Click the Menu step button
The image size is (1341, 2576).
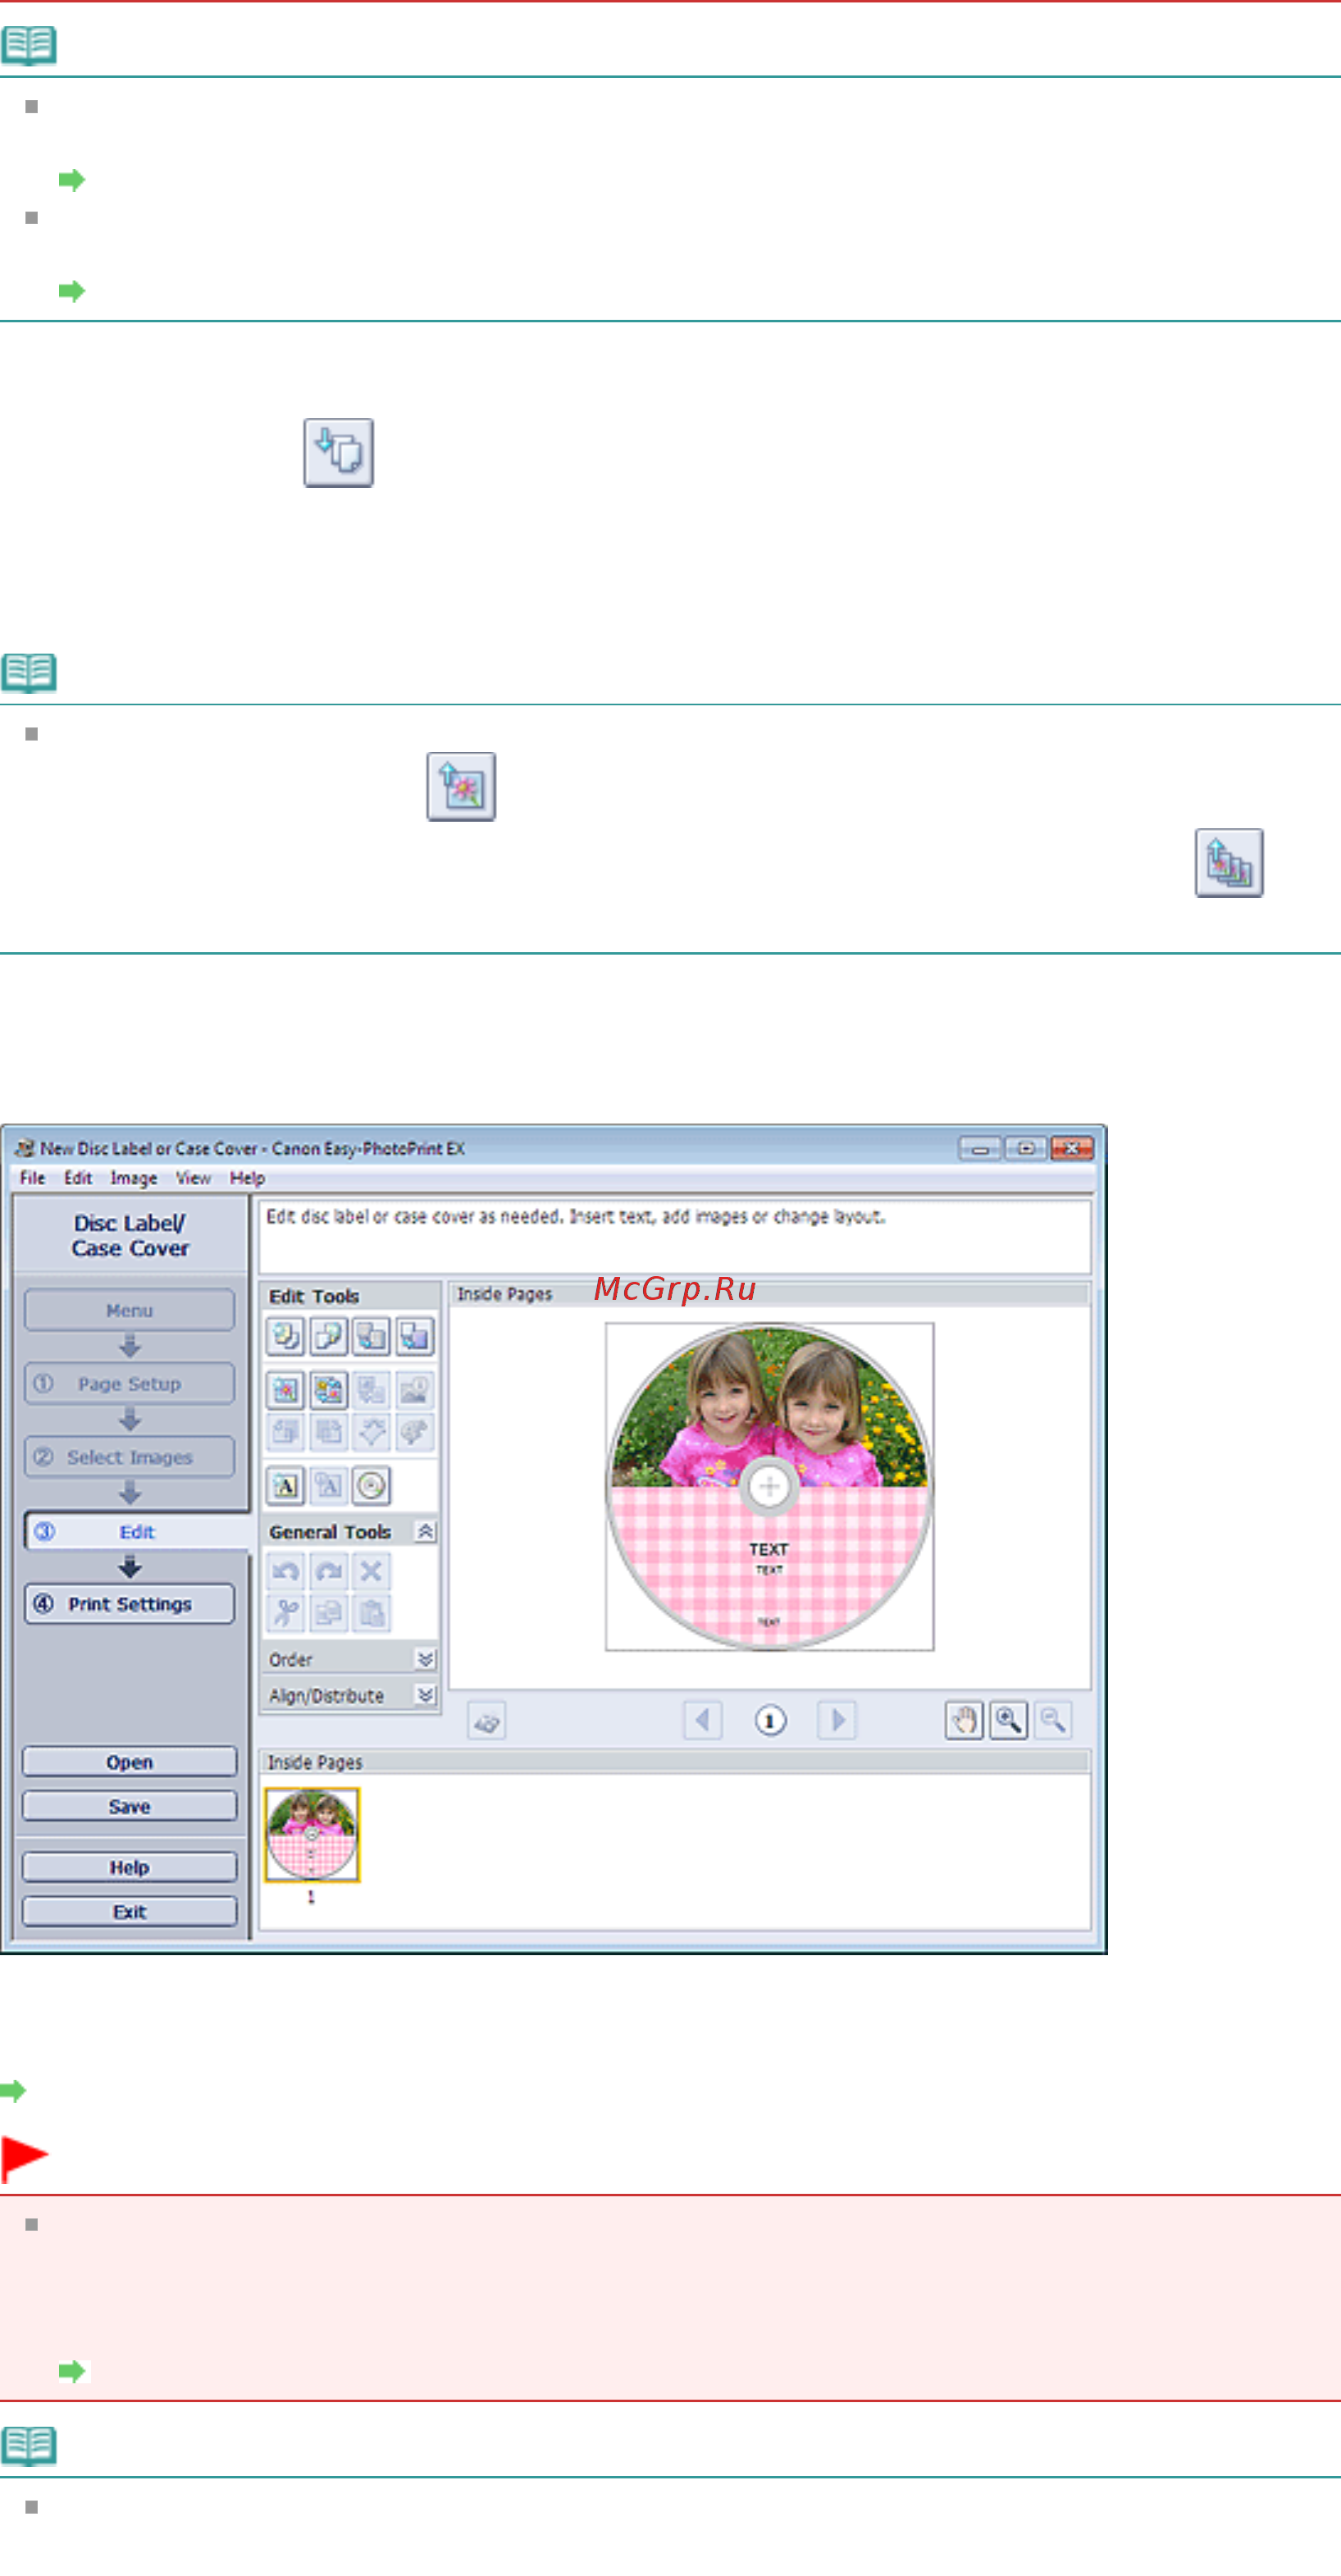129,1310
